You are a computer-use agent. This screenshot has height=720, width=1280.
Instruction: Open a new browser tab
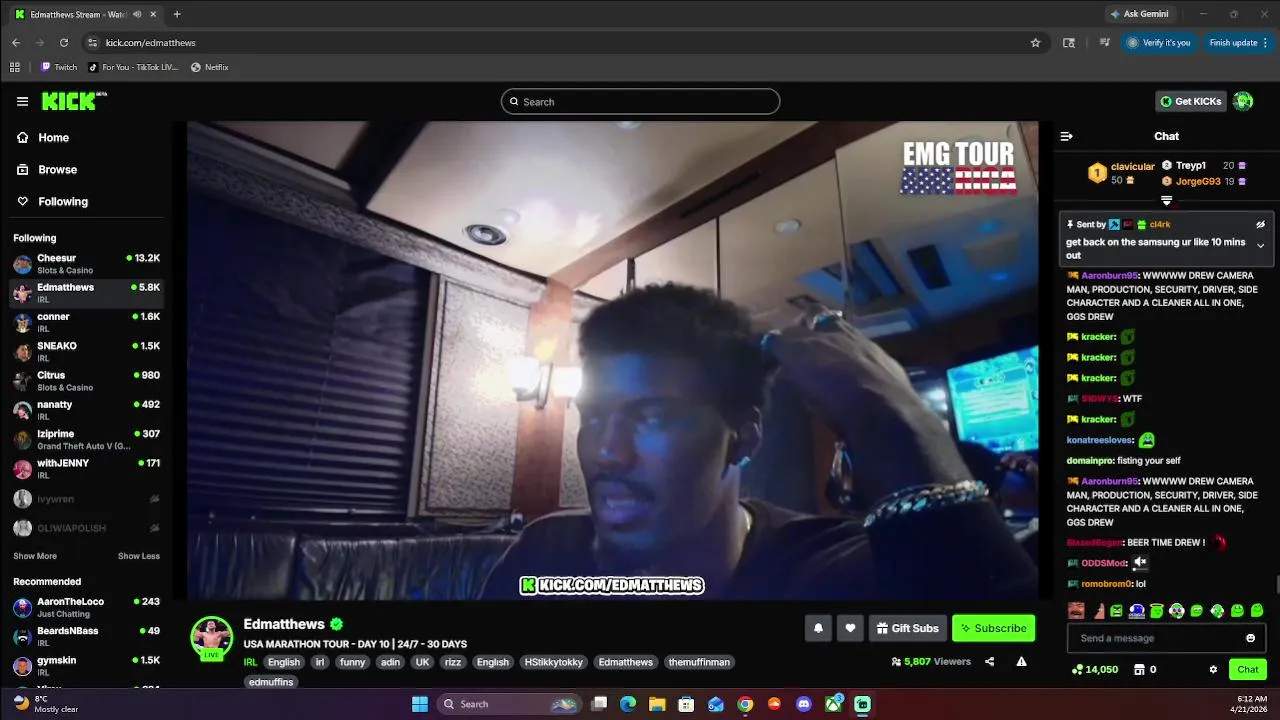pos(177,14)
